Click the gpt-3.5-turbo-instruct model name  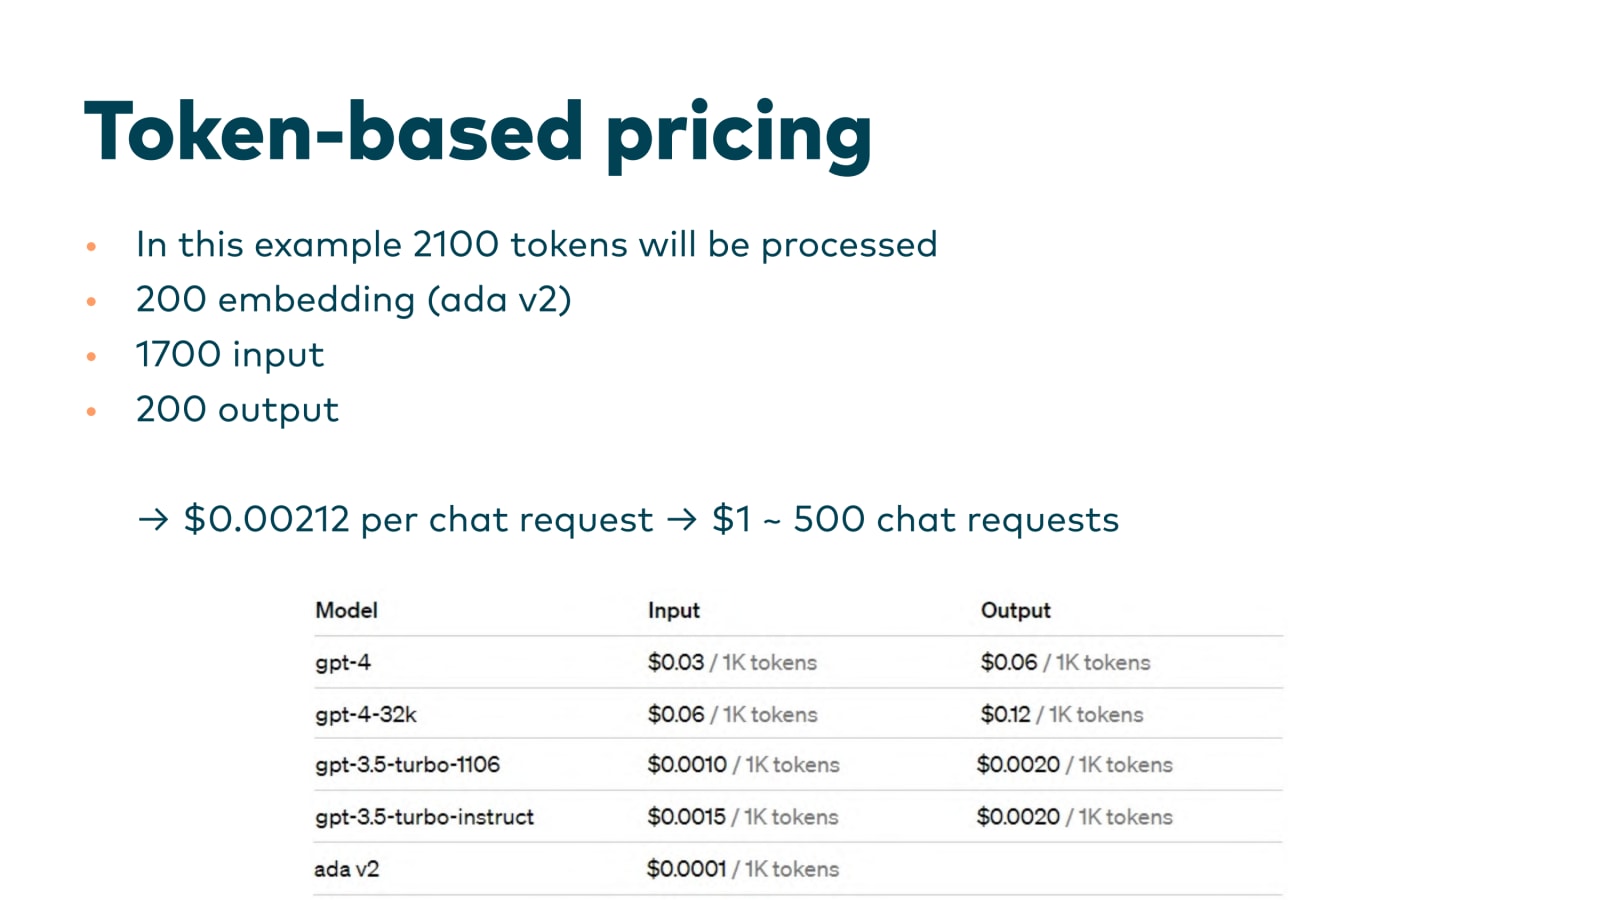[424, 817]
